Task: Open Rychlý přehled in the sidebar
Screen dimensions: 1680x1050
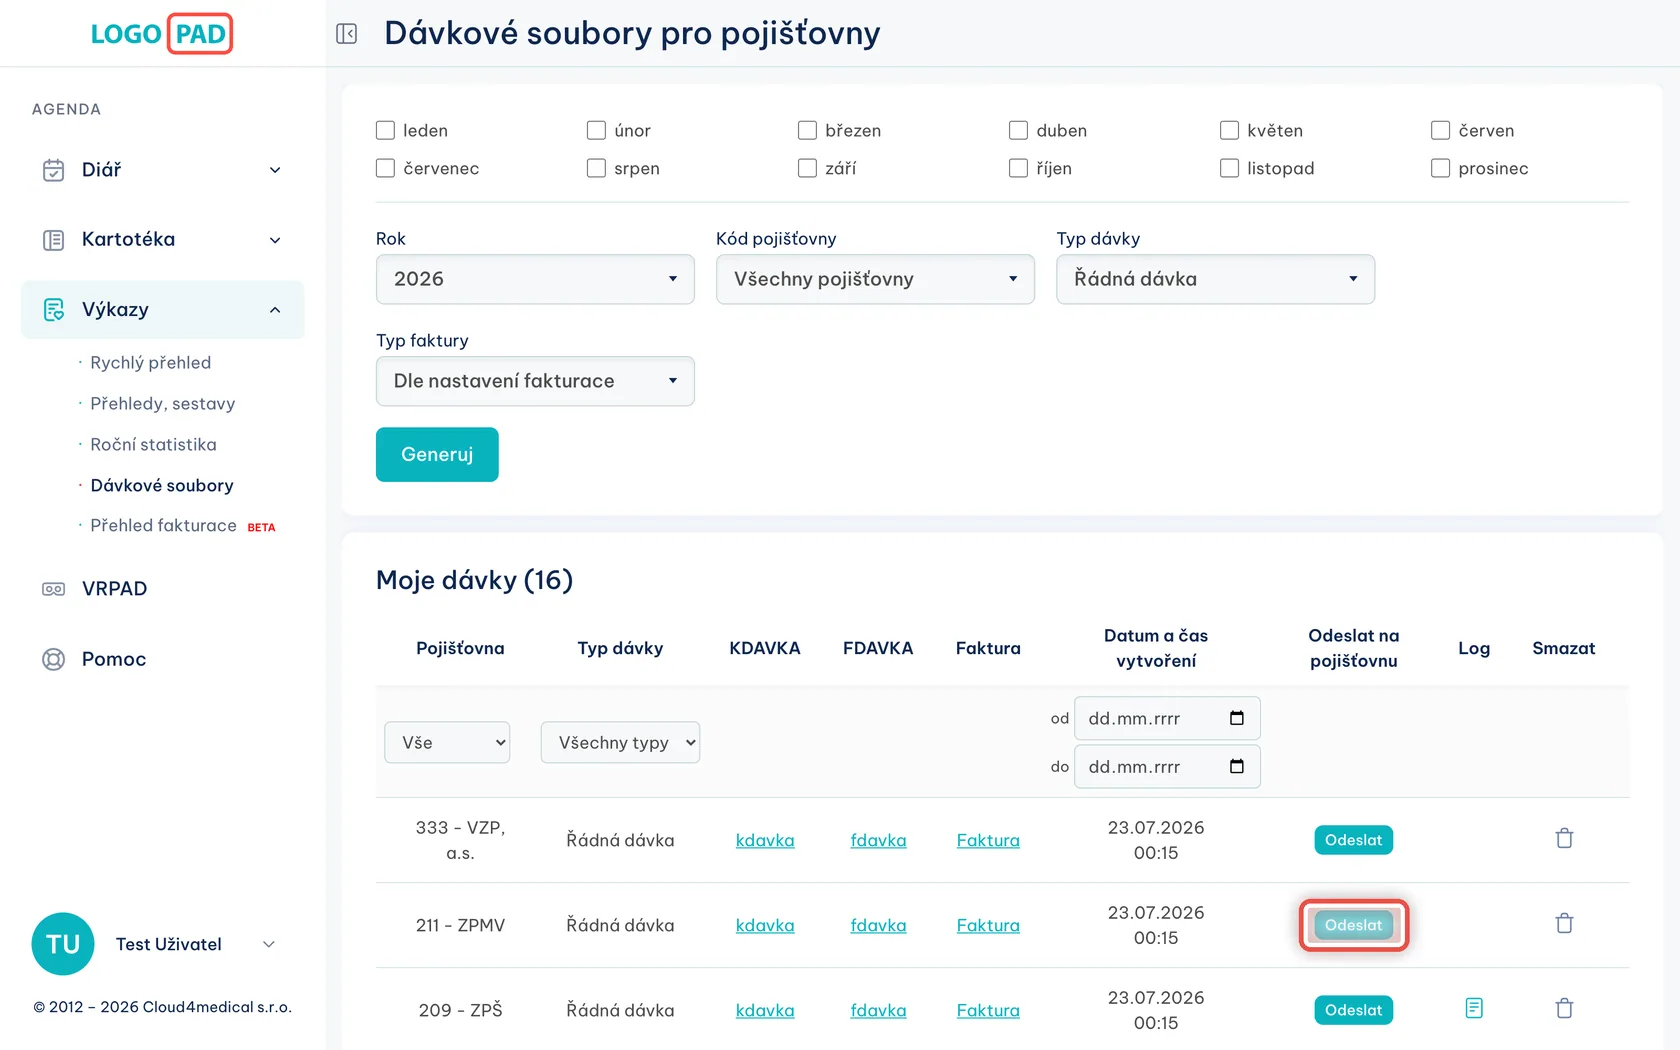Action: pos(151,362)
